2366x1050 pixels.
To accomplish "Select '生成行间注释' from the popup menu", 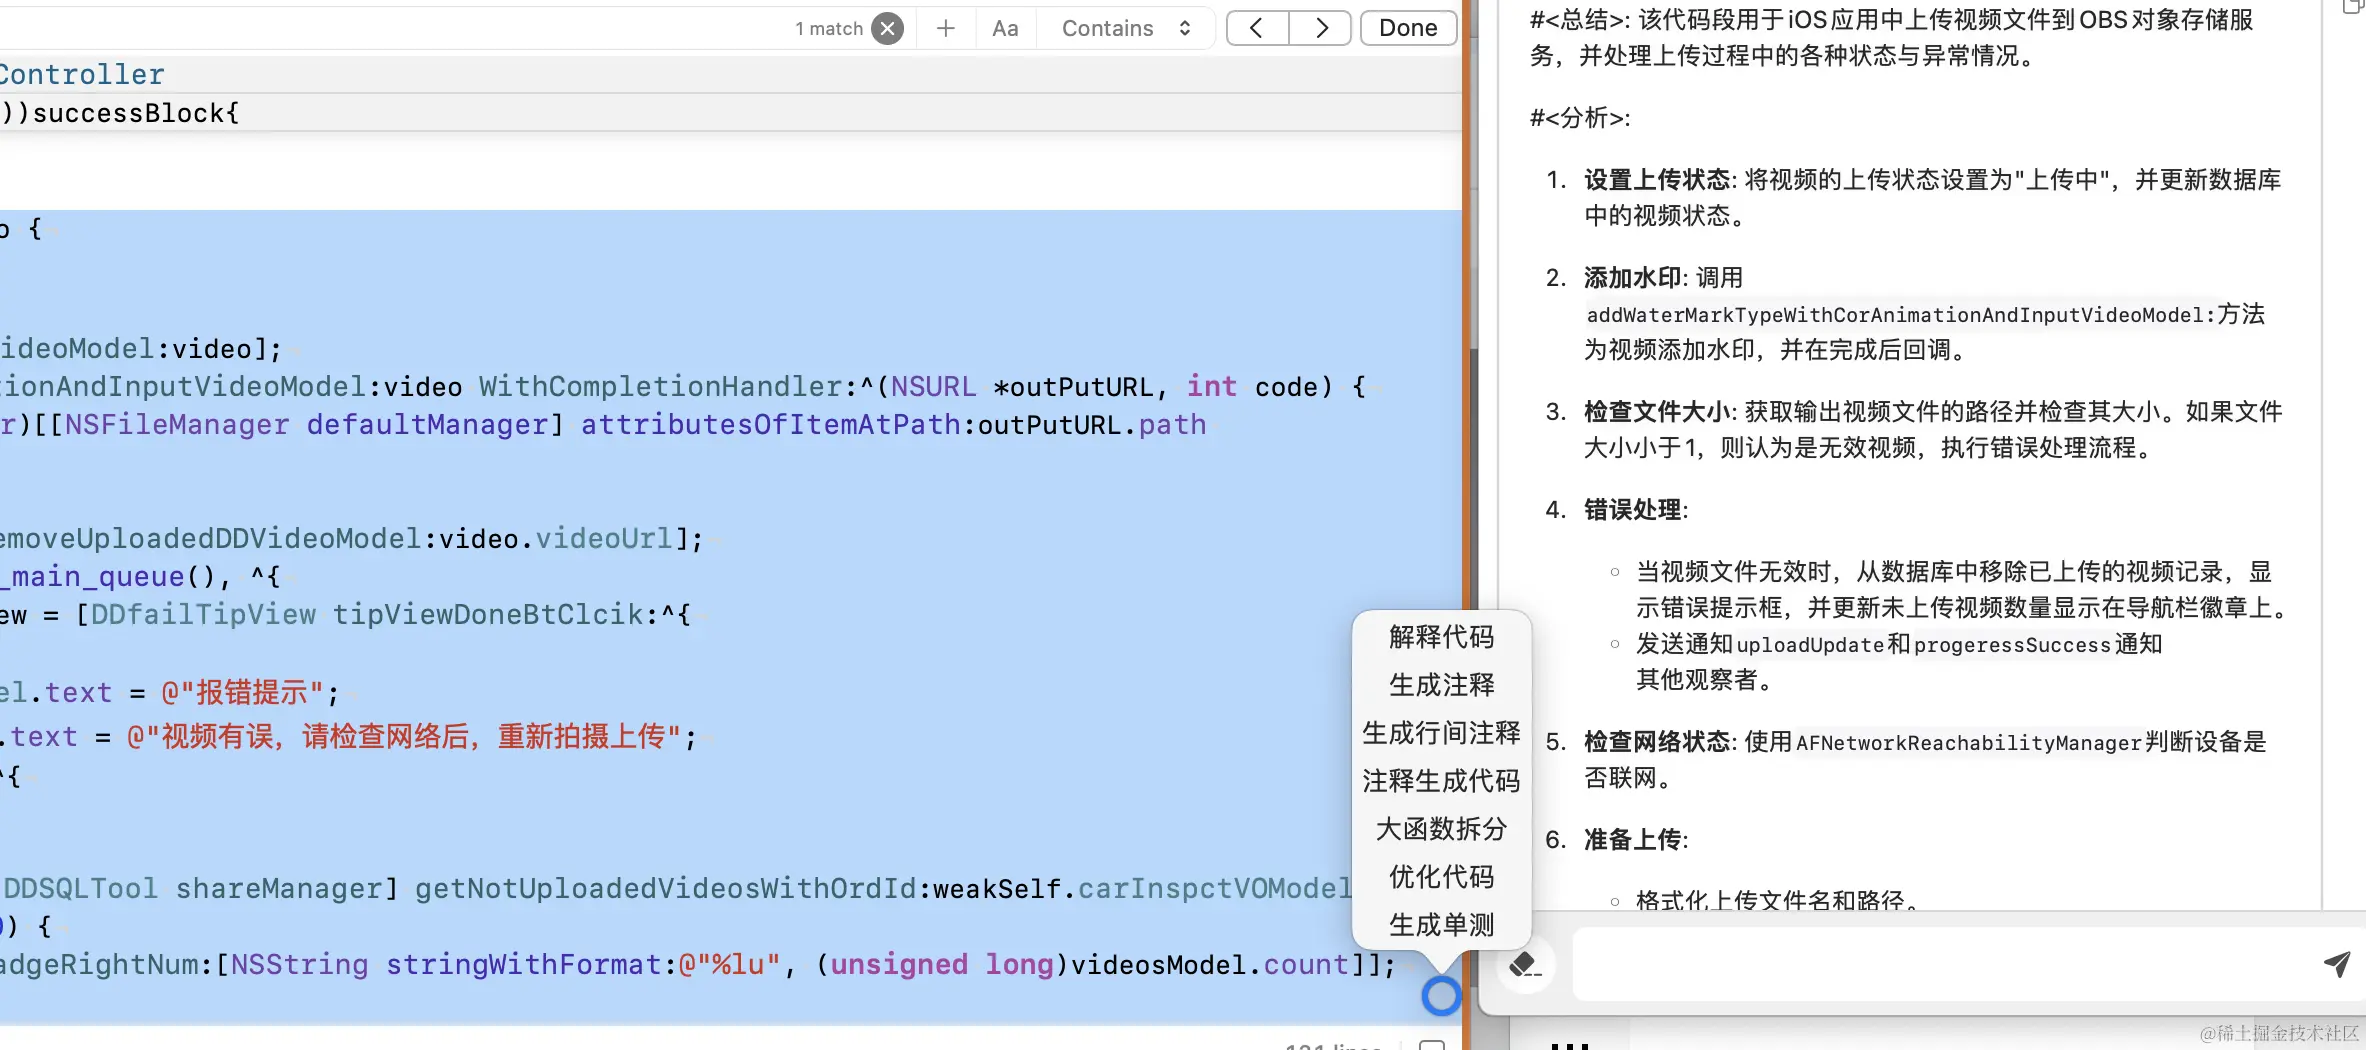I will (1440, 733).
